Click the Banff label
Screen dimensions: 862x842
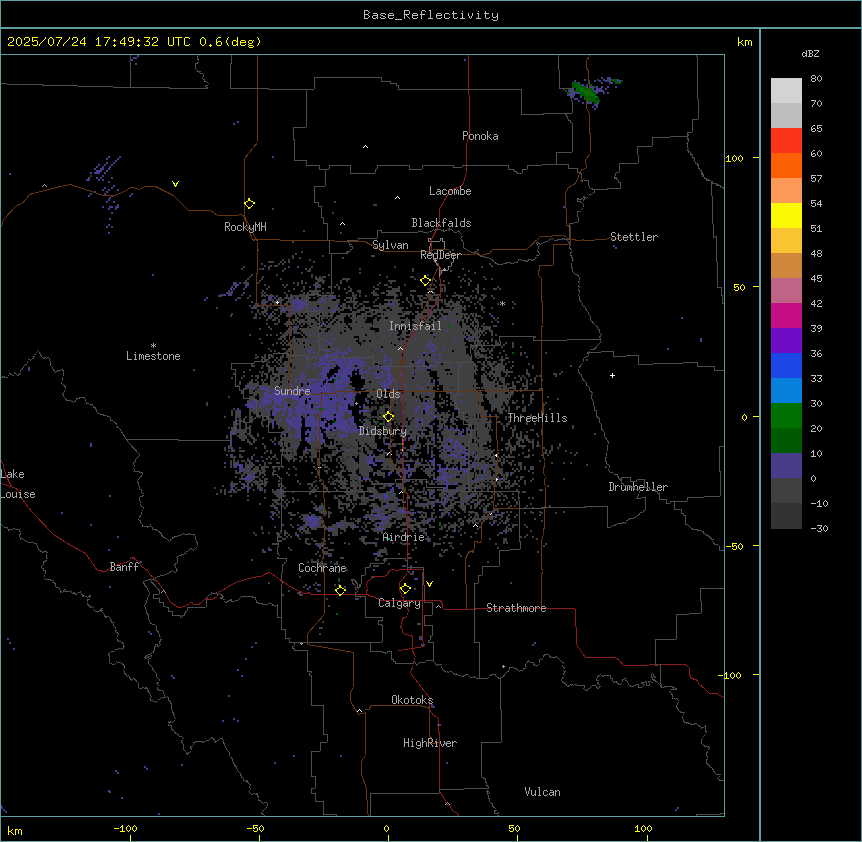[x=124, y=567]
